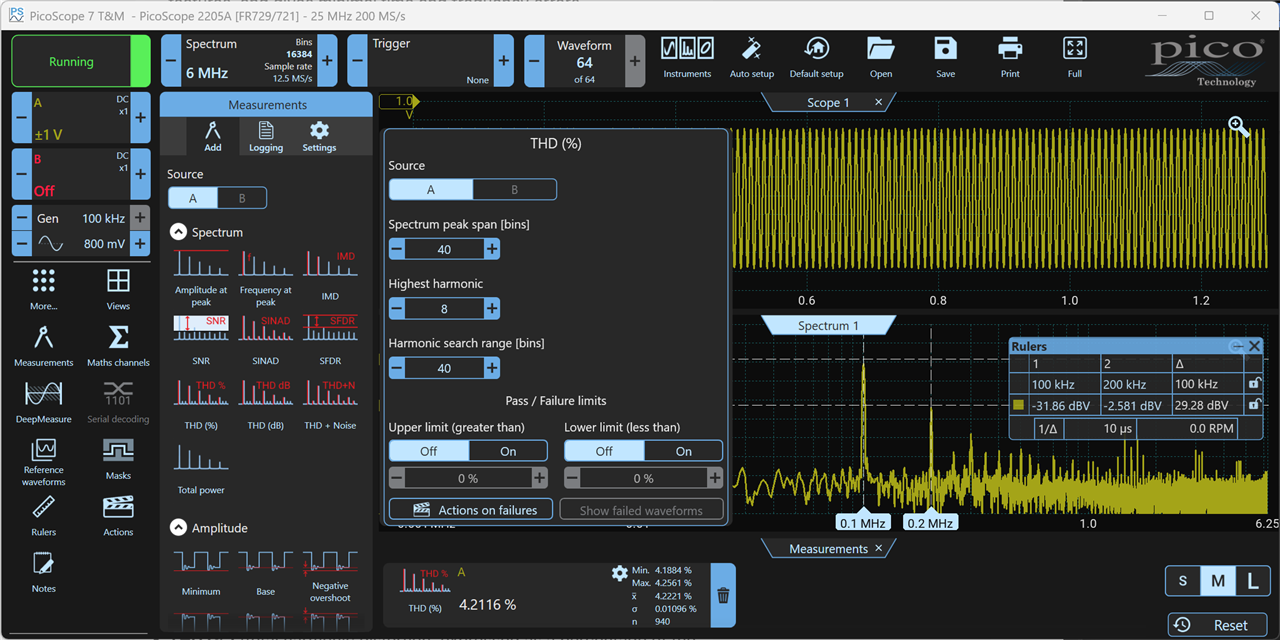This screenshot has height=640, width=1280.
Task: Click the 0.2 MHz ruler handle
Action: tap(930, 523)
